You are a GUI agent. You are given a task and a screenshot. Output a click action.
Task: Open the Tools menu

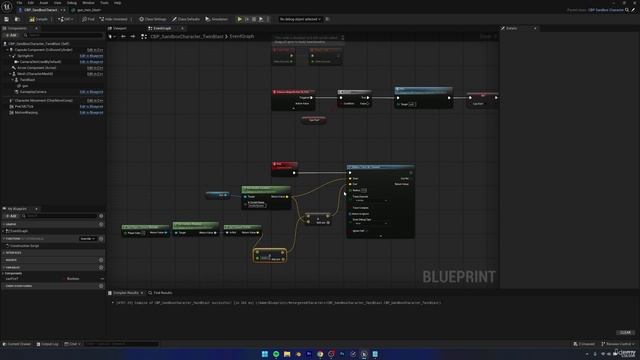click(x=104, y=3)
